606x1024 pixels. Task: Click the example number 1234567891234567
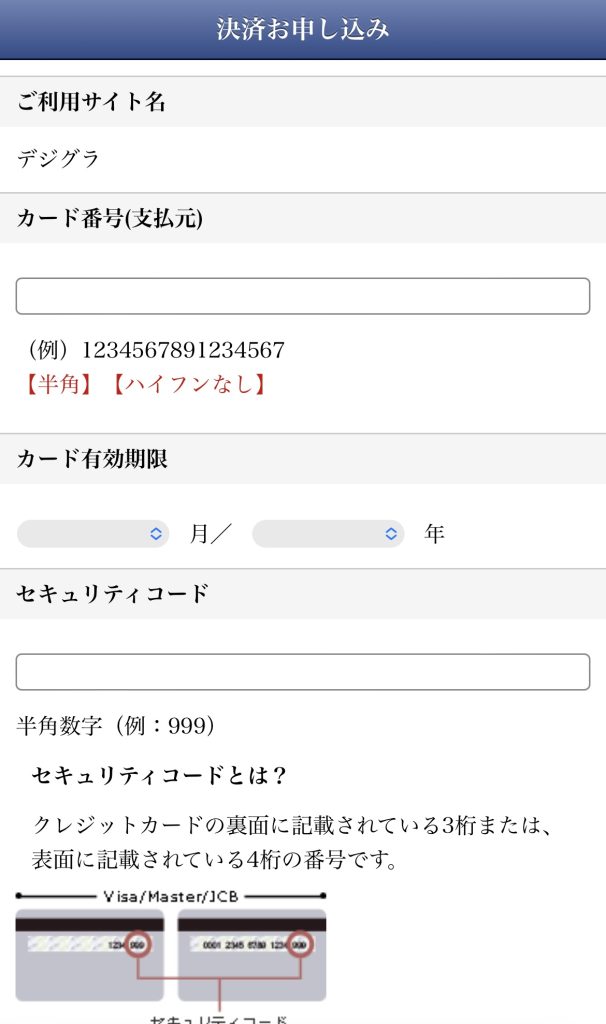coord(183,350)
